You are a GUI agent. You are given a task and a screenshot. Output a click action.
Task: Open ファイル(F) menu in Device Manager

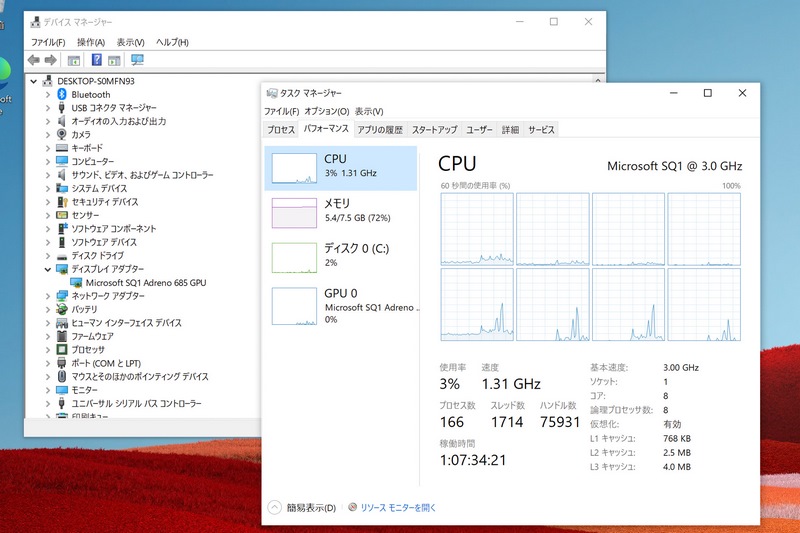tap(48, 42)
